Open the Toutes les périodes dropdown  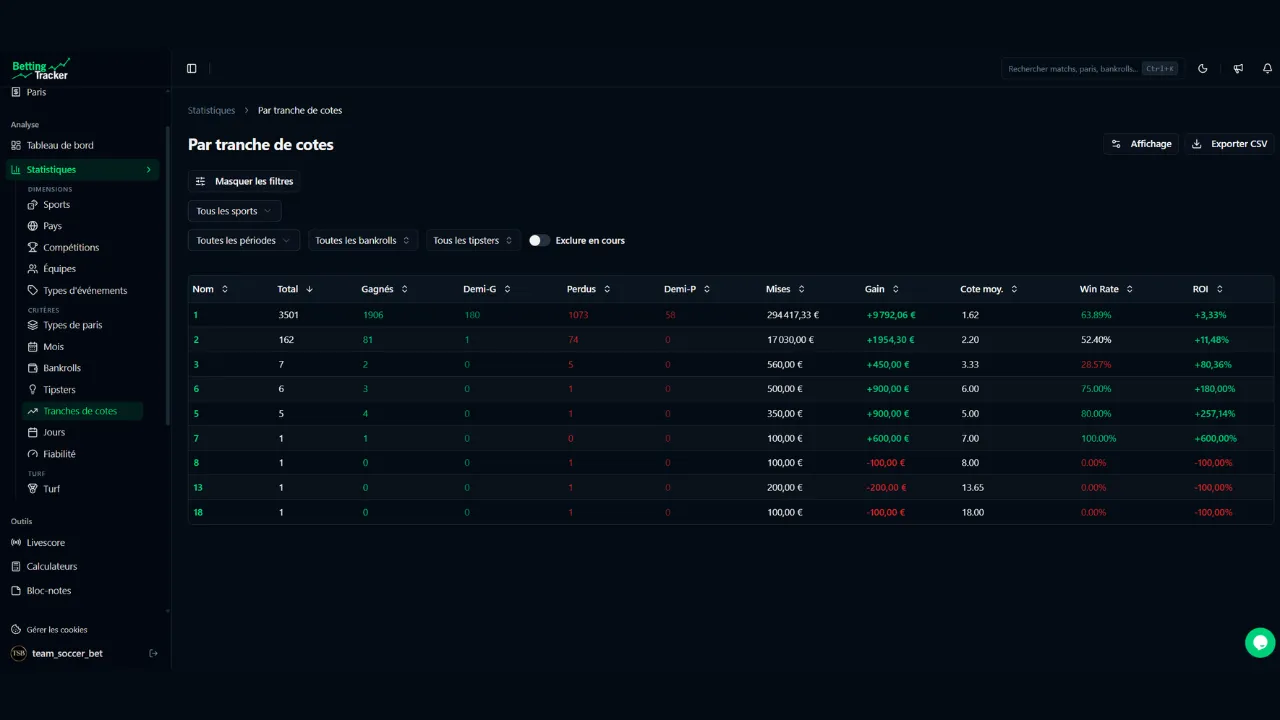244,240
